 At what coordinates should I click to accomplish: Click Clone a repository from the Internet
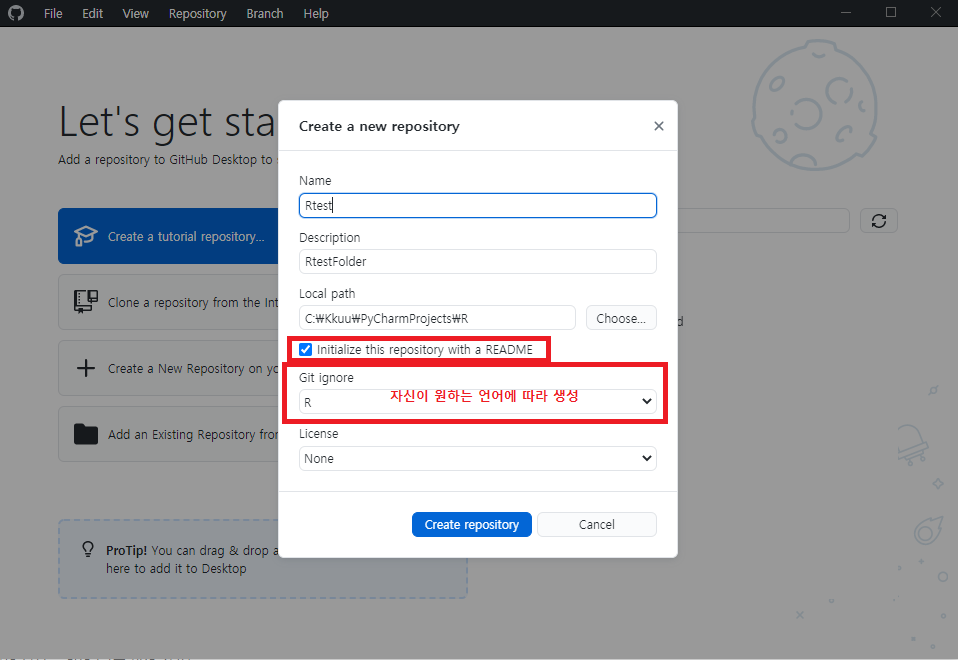tap(169, 302)
